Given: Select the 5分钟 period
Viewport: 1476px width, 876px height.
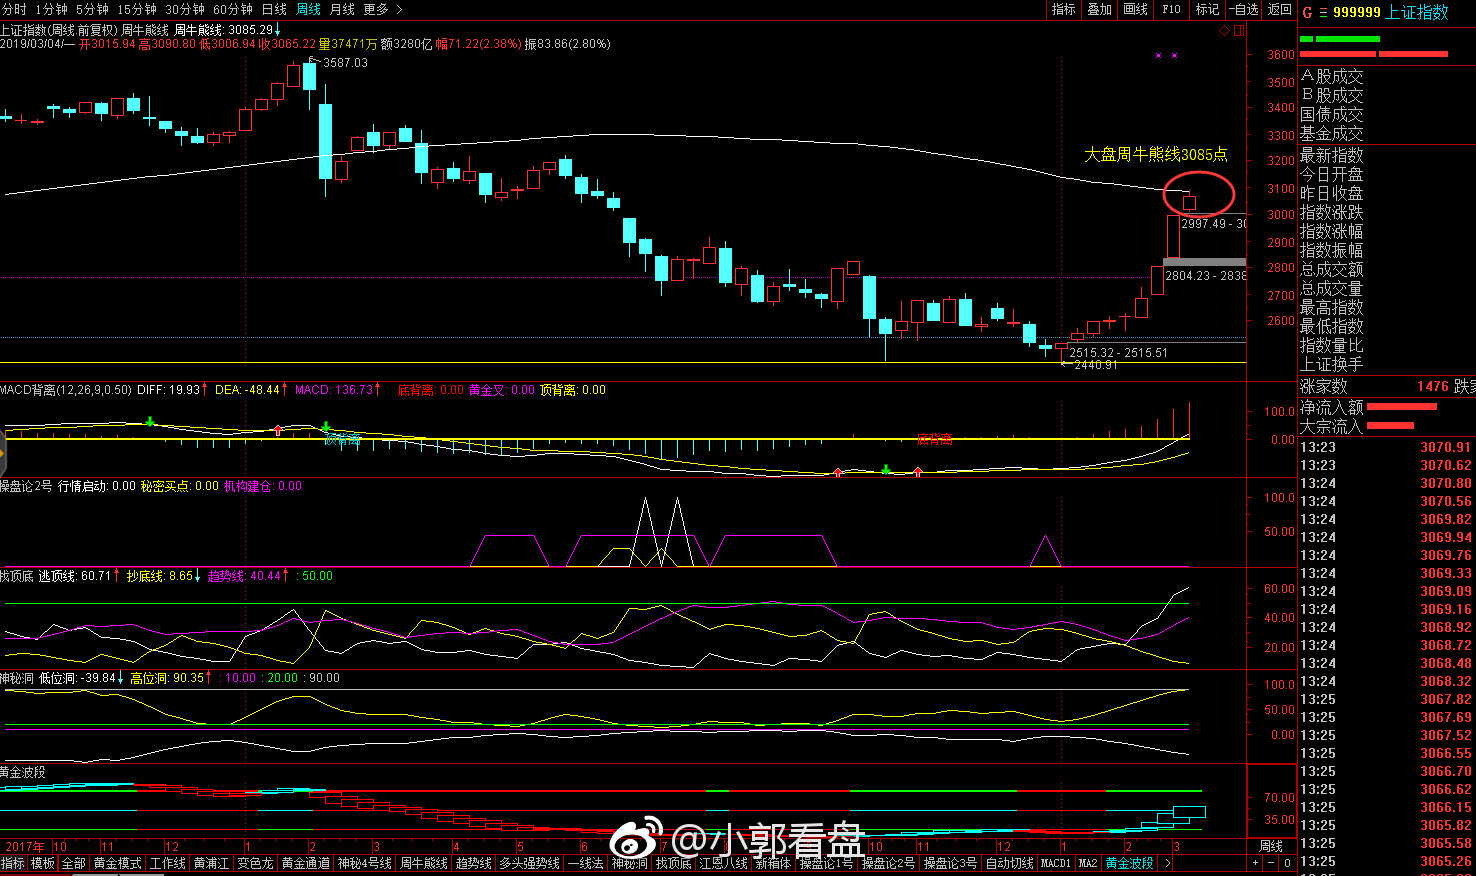Looking at the screenshot, I should pyautogui.click(x=93, y=9).
